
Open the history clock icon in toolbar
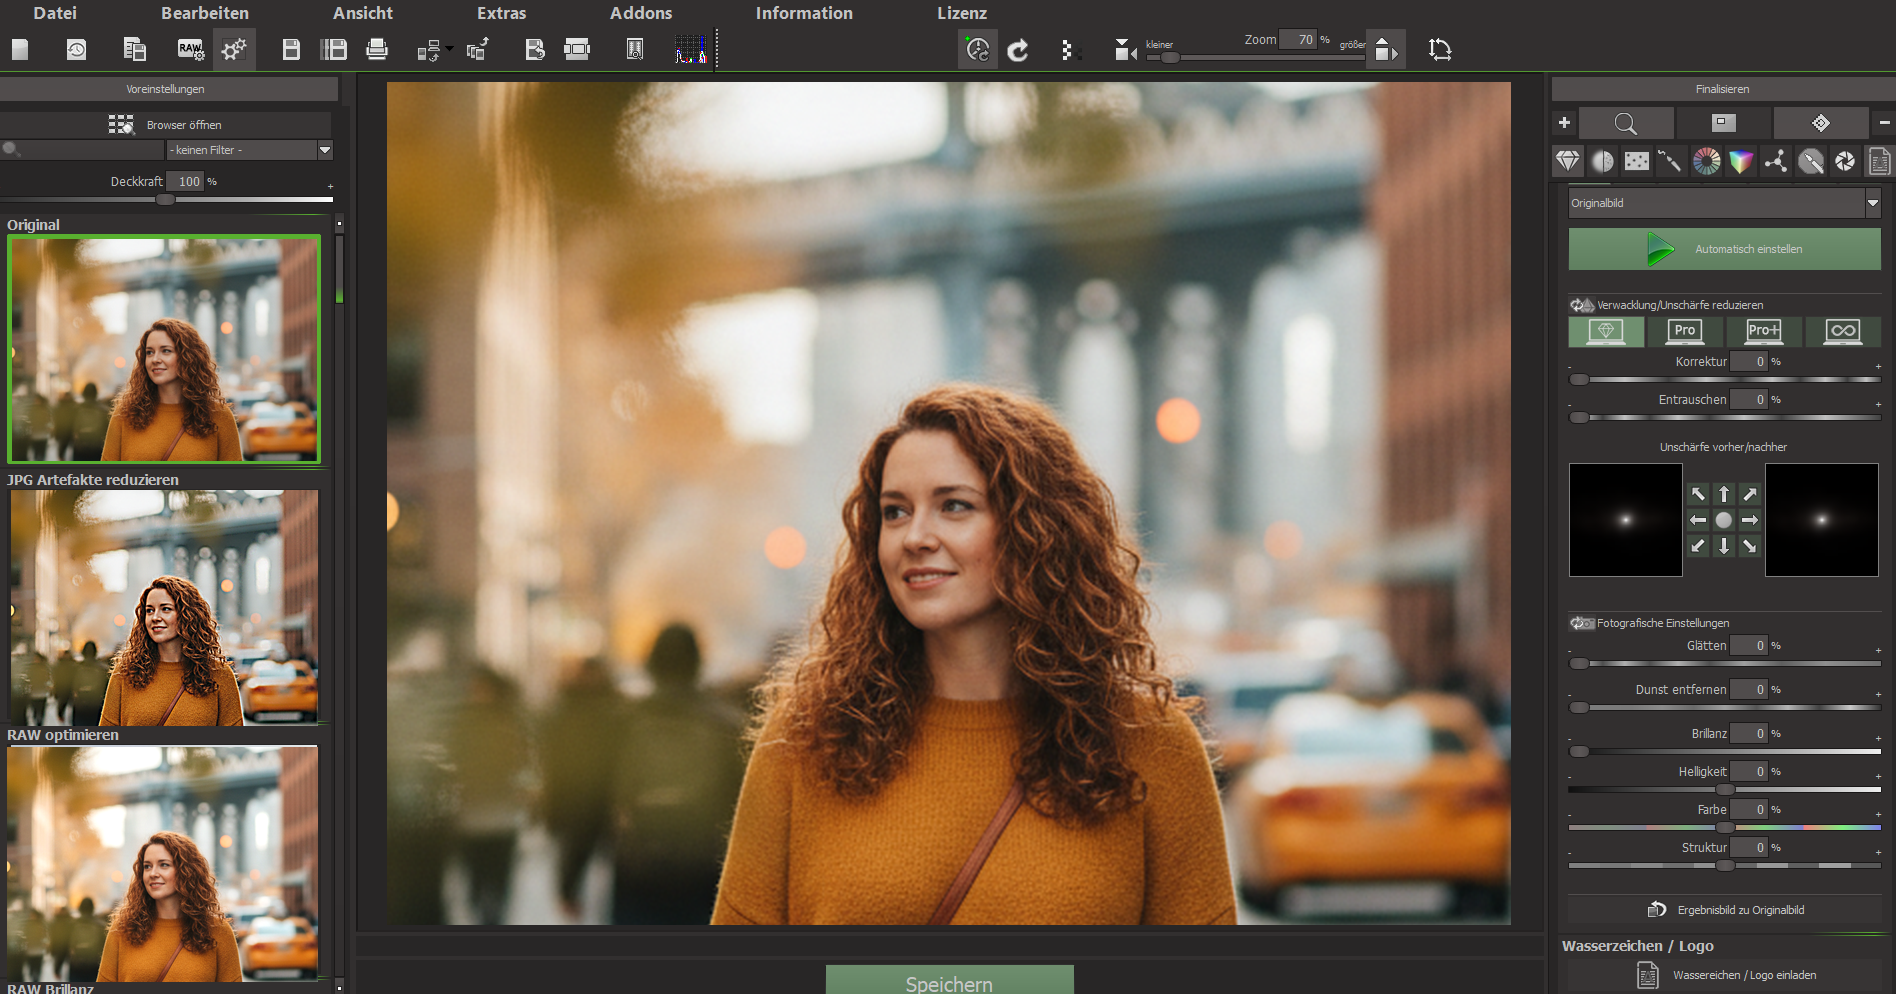pos(76,49)
